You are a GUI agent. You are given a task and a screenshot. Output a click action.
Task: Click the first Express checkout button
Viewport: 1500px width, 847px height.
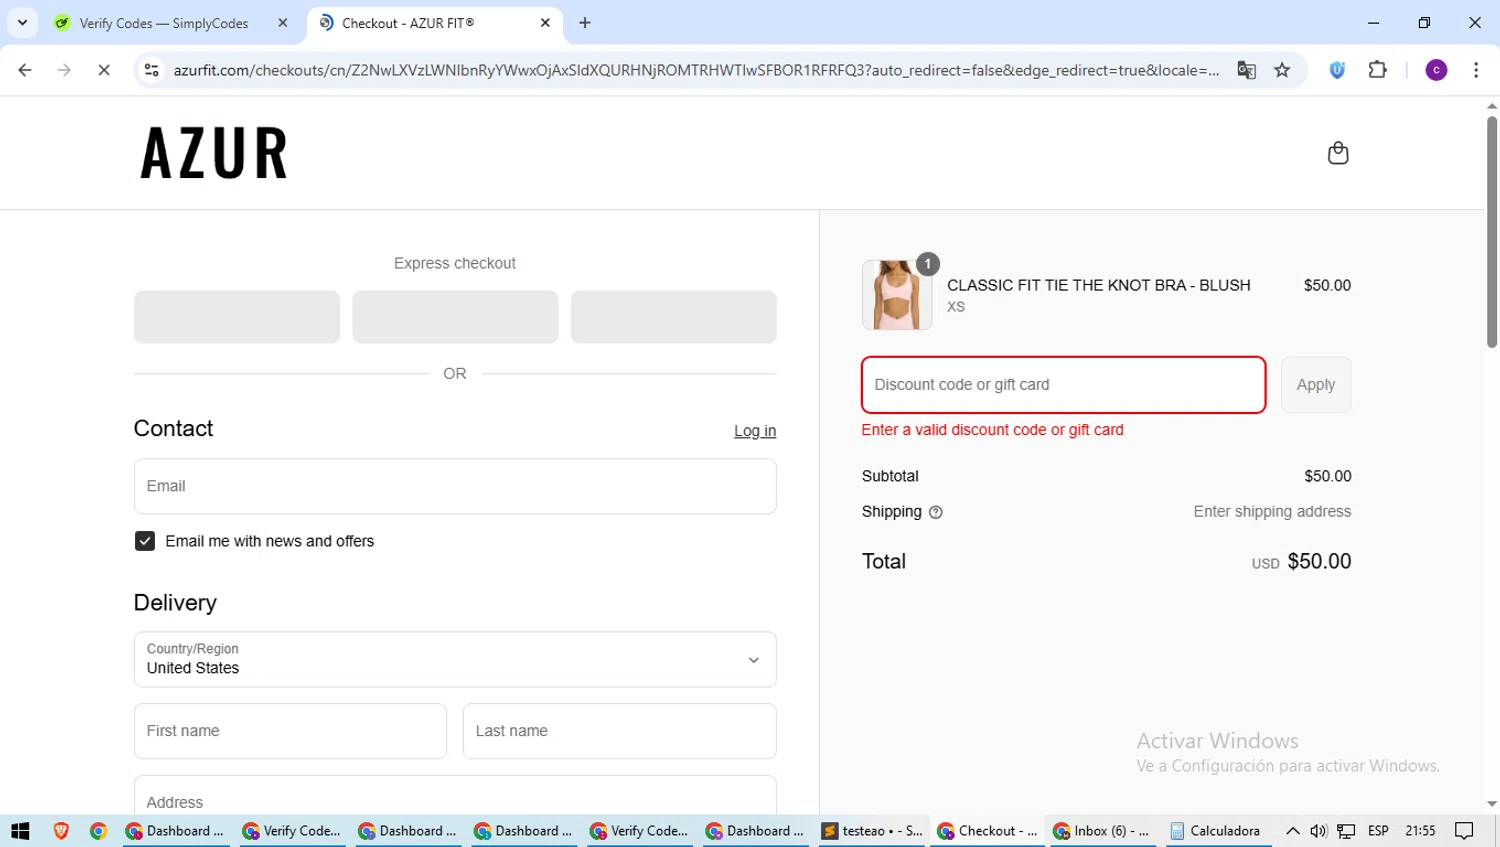(x=237, y=317)
